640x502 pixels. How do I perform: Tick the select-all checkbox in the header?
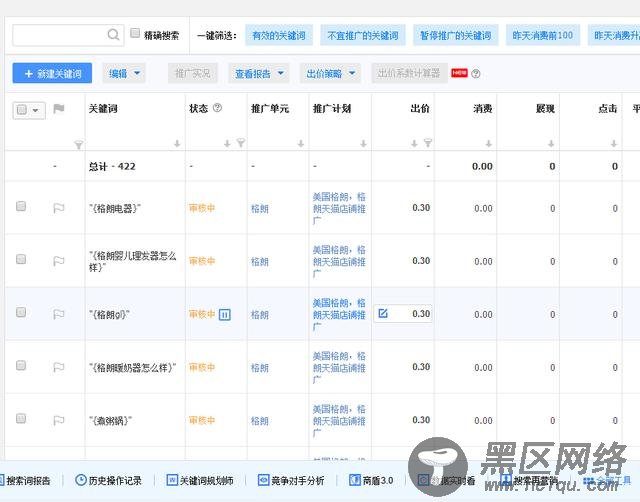[x=22, y=109]
